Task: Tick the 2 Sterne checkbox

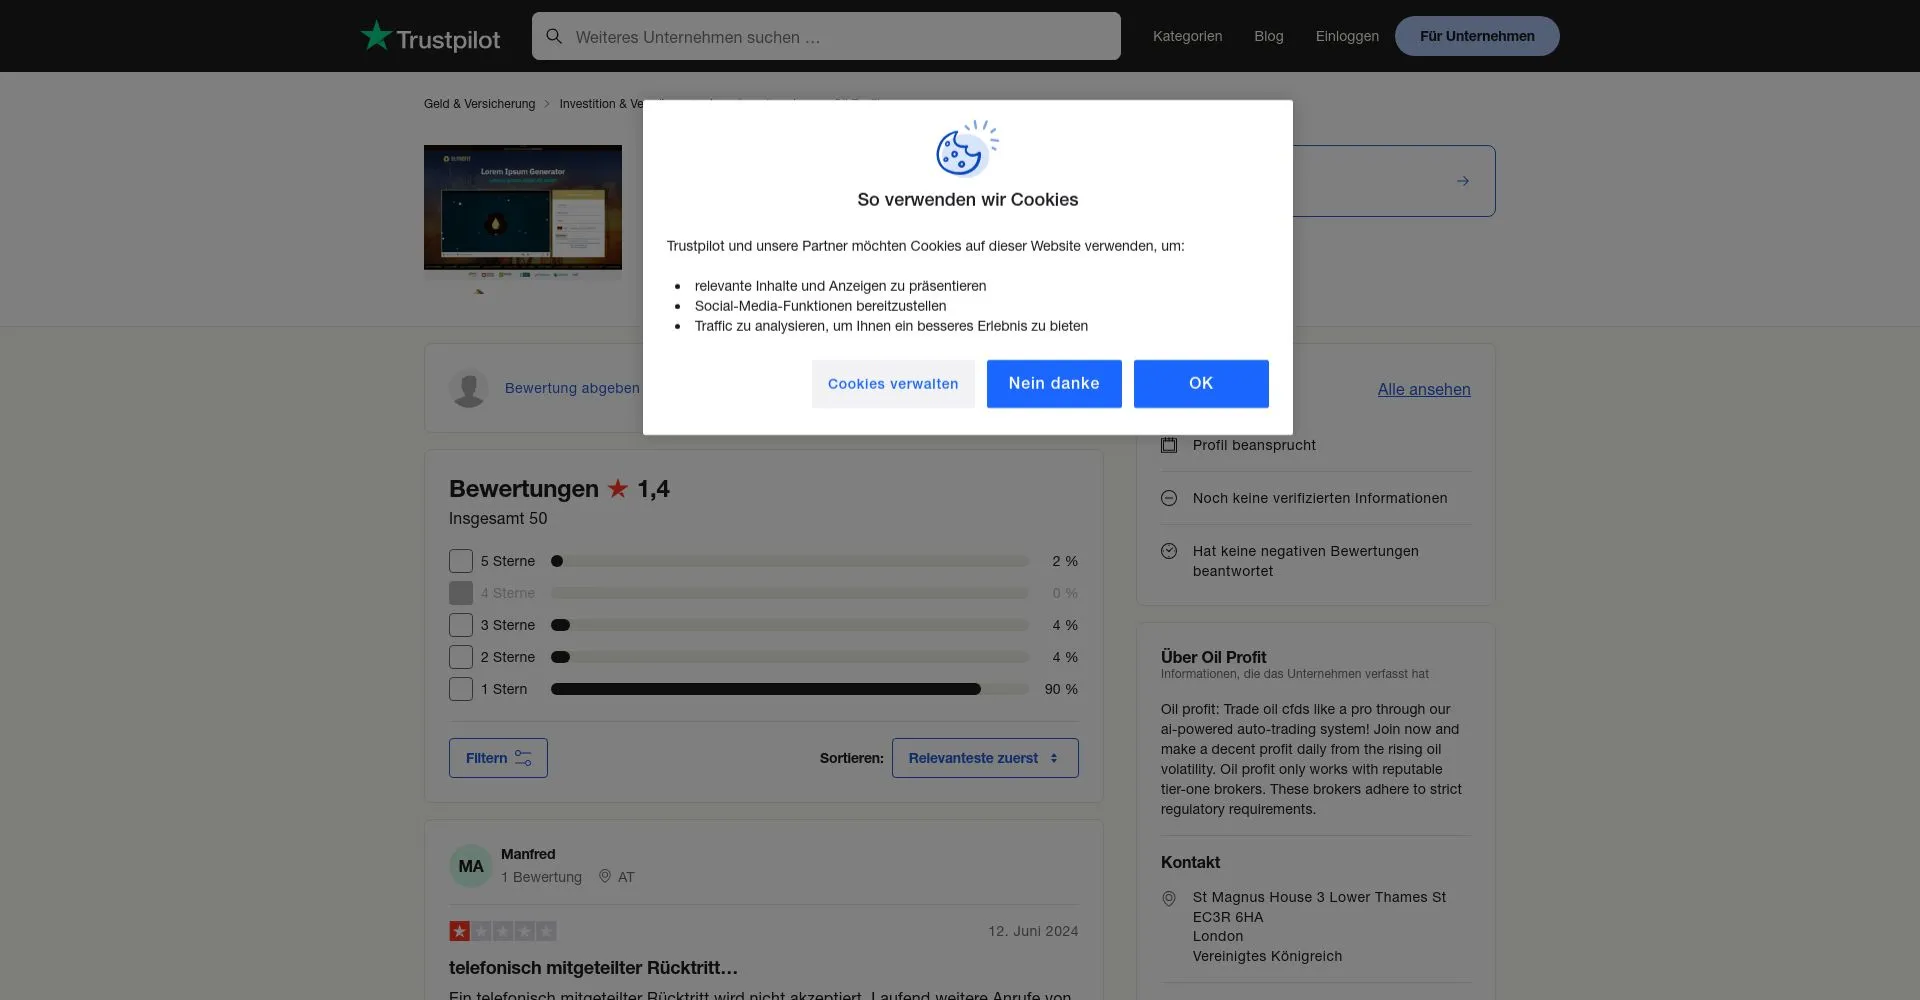Action: pyautogui.click(x=461, y=657)
